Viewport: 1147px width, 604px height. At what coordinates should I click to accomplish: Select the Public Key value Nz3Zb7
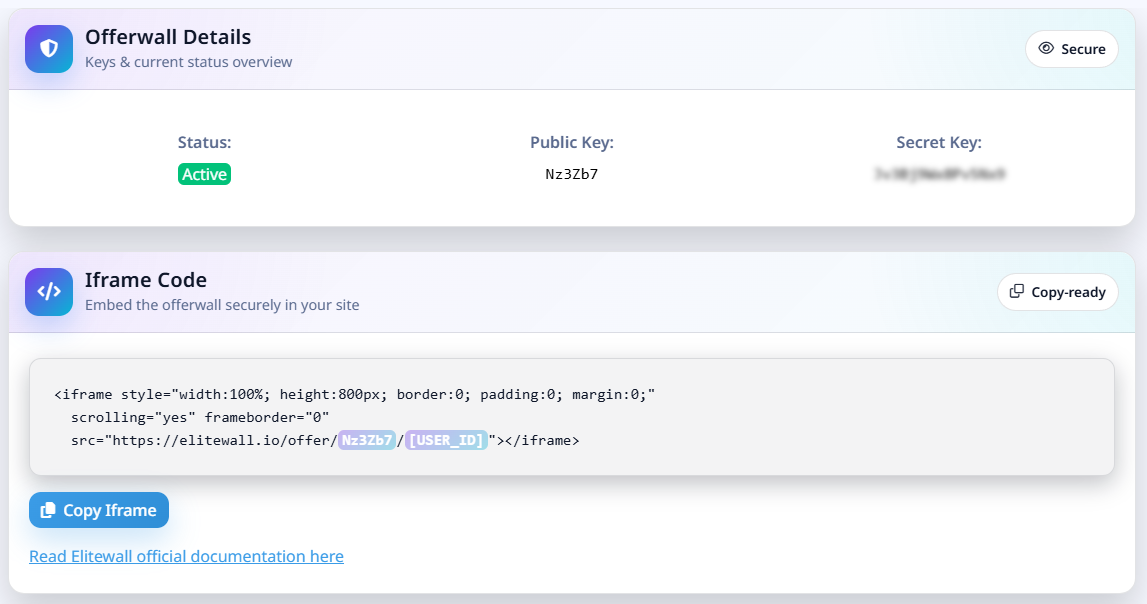coord(572,174)
